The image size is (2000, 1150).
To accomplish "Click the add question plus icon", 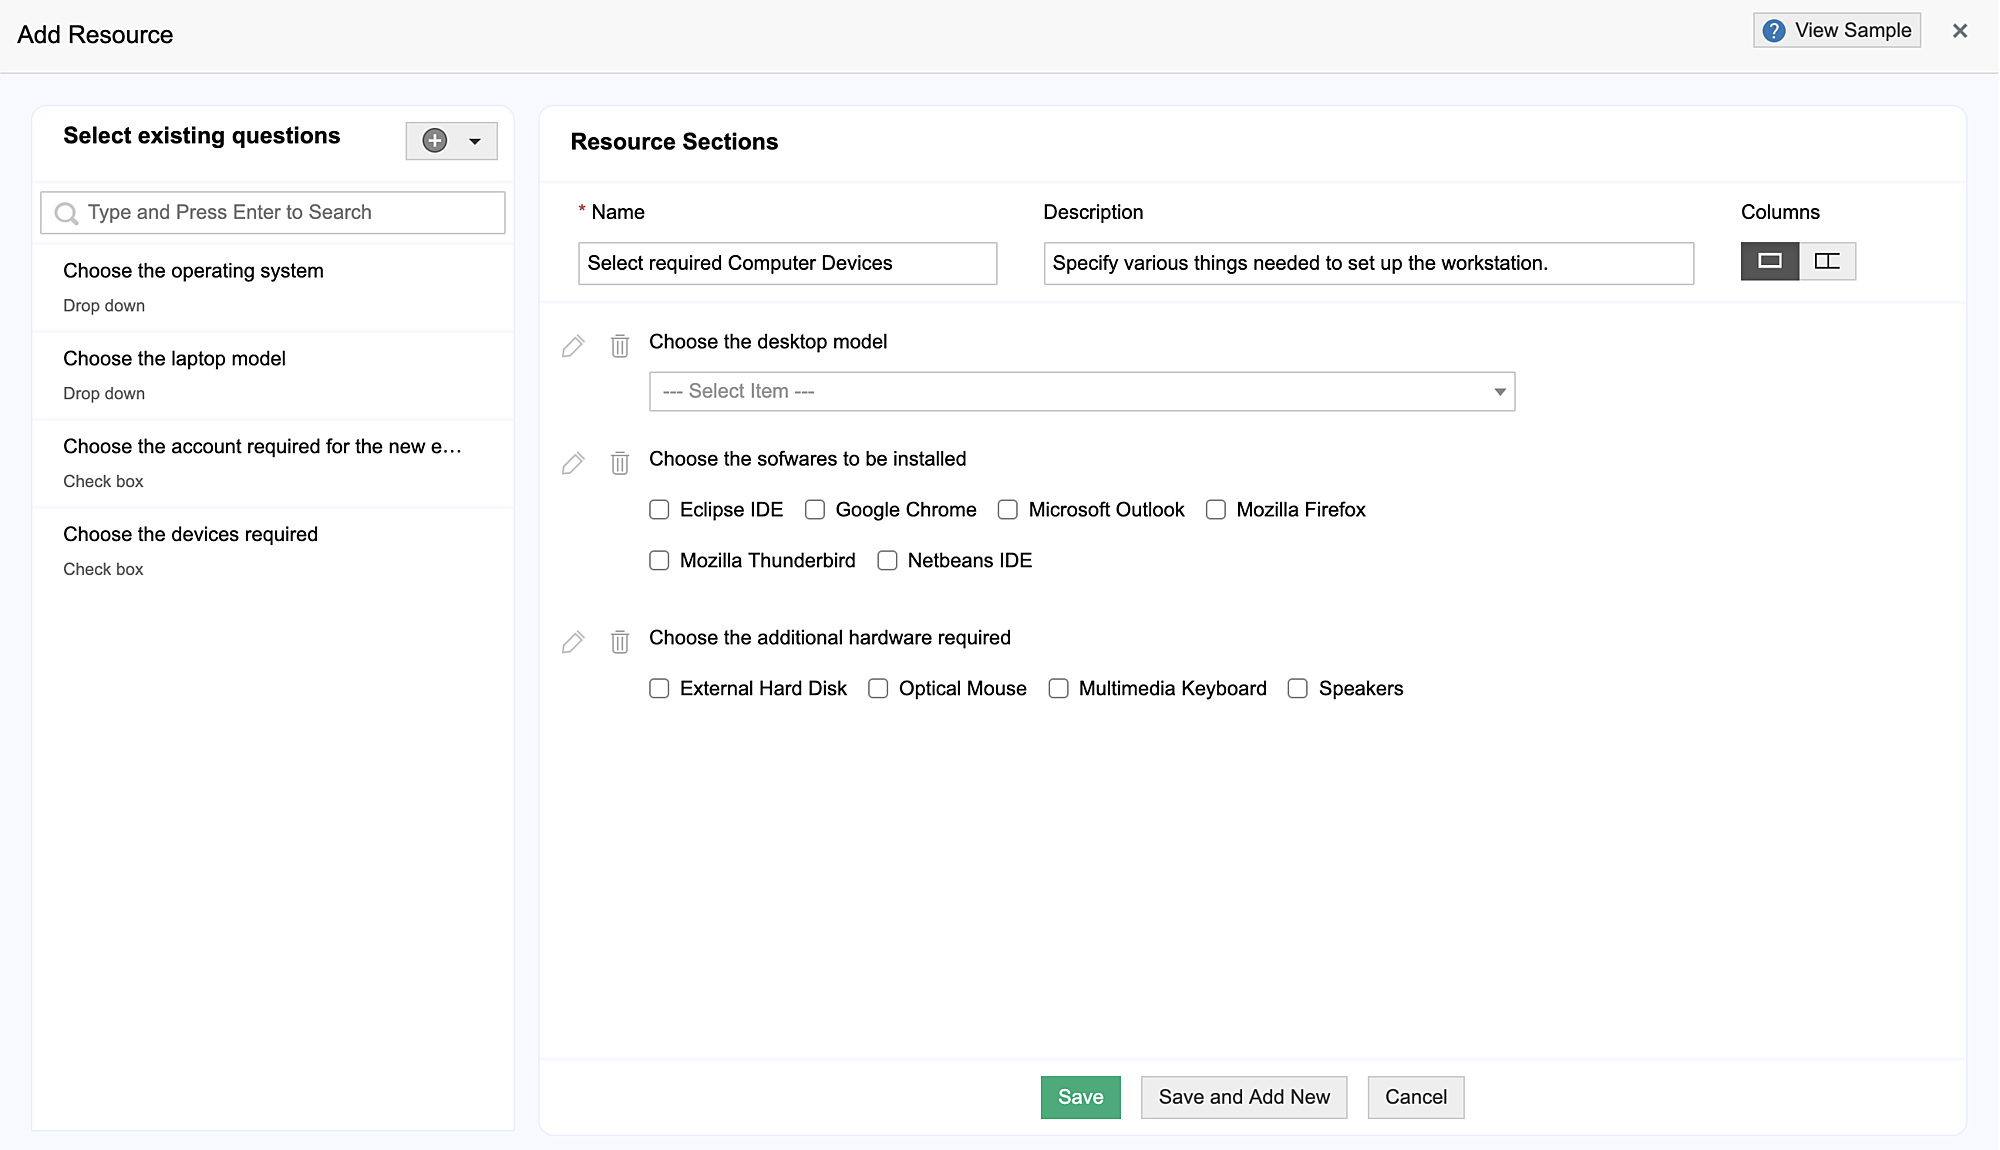I will pos(435,141).
